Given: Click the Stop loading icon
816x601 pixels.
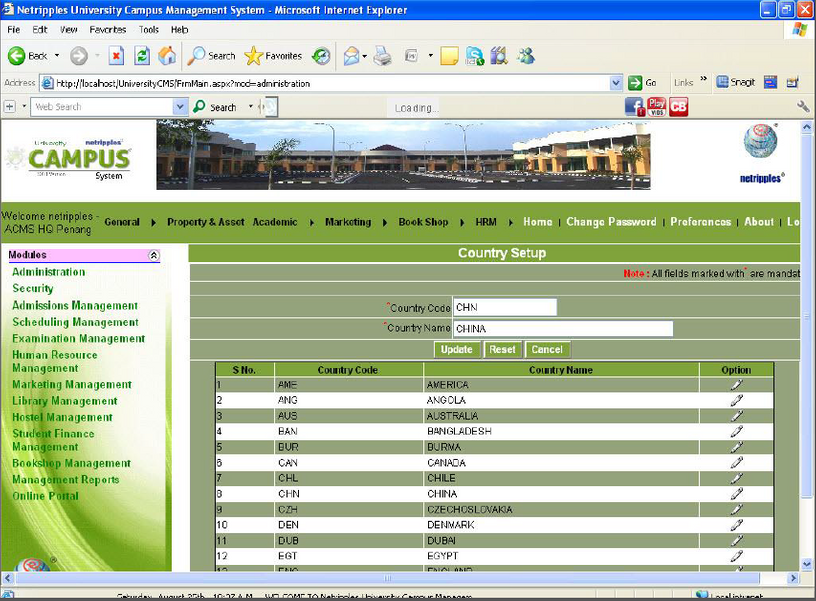Looking at the screenshot, I should tap(116, 56).
